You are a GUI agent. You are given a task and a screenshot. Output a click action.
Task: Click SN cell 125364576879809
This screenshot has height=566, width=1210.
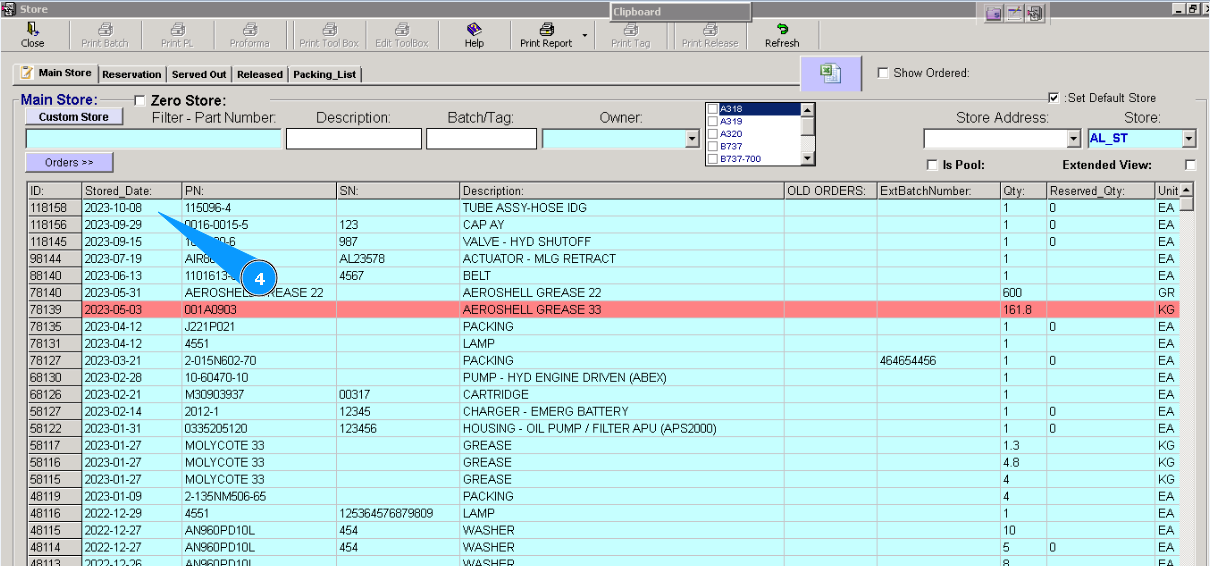[x=398, y=514]
